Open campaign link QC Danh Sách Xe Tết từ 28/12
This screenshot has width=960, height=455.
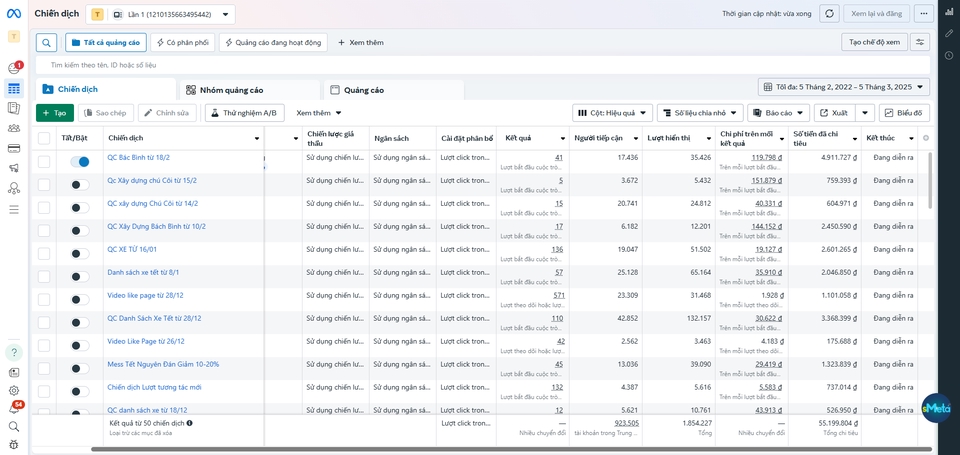(x=154, y=318)
